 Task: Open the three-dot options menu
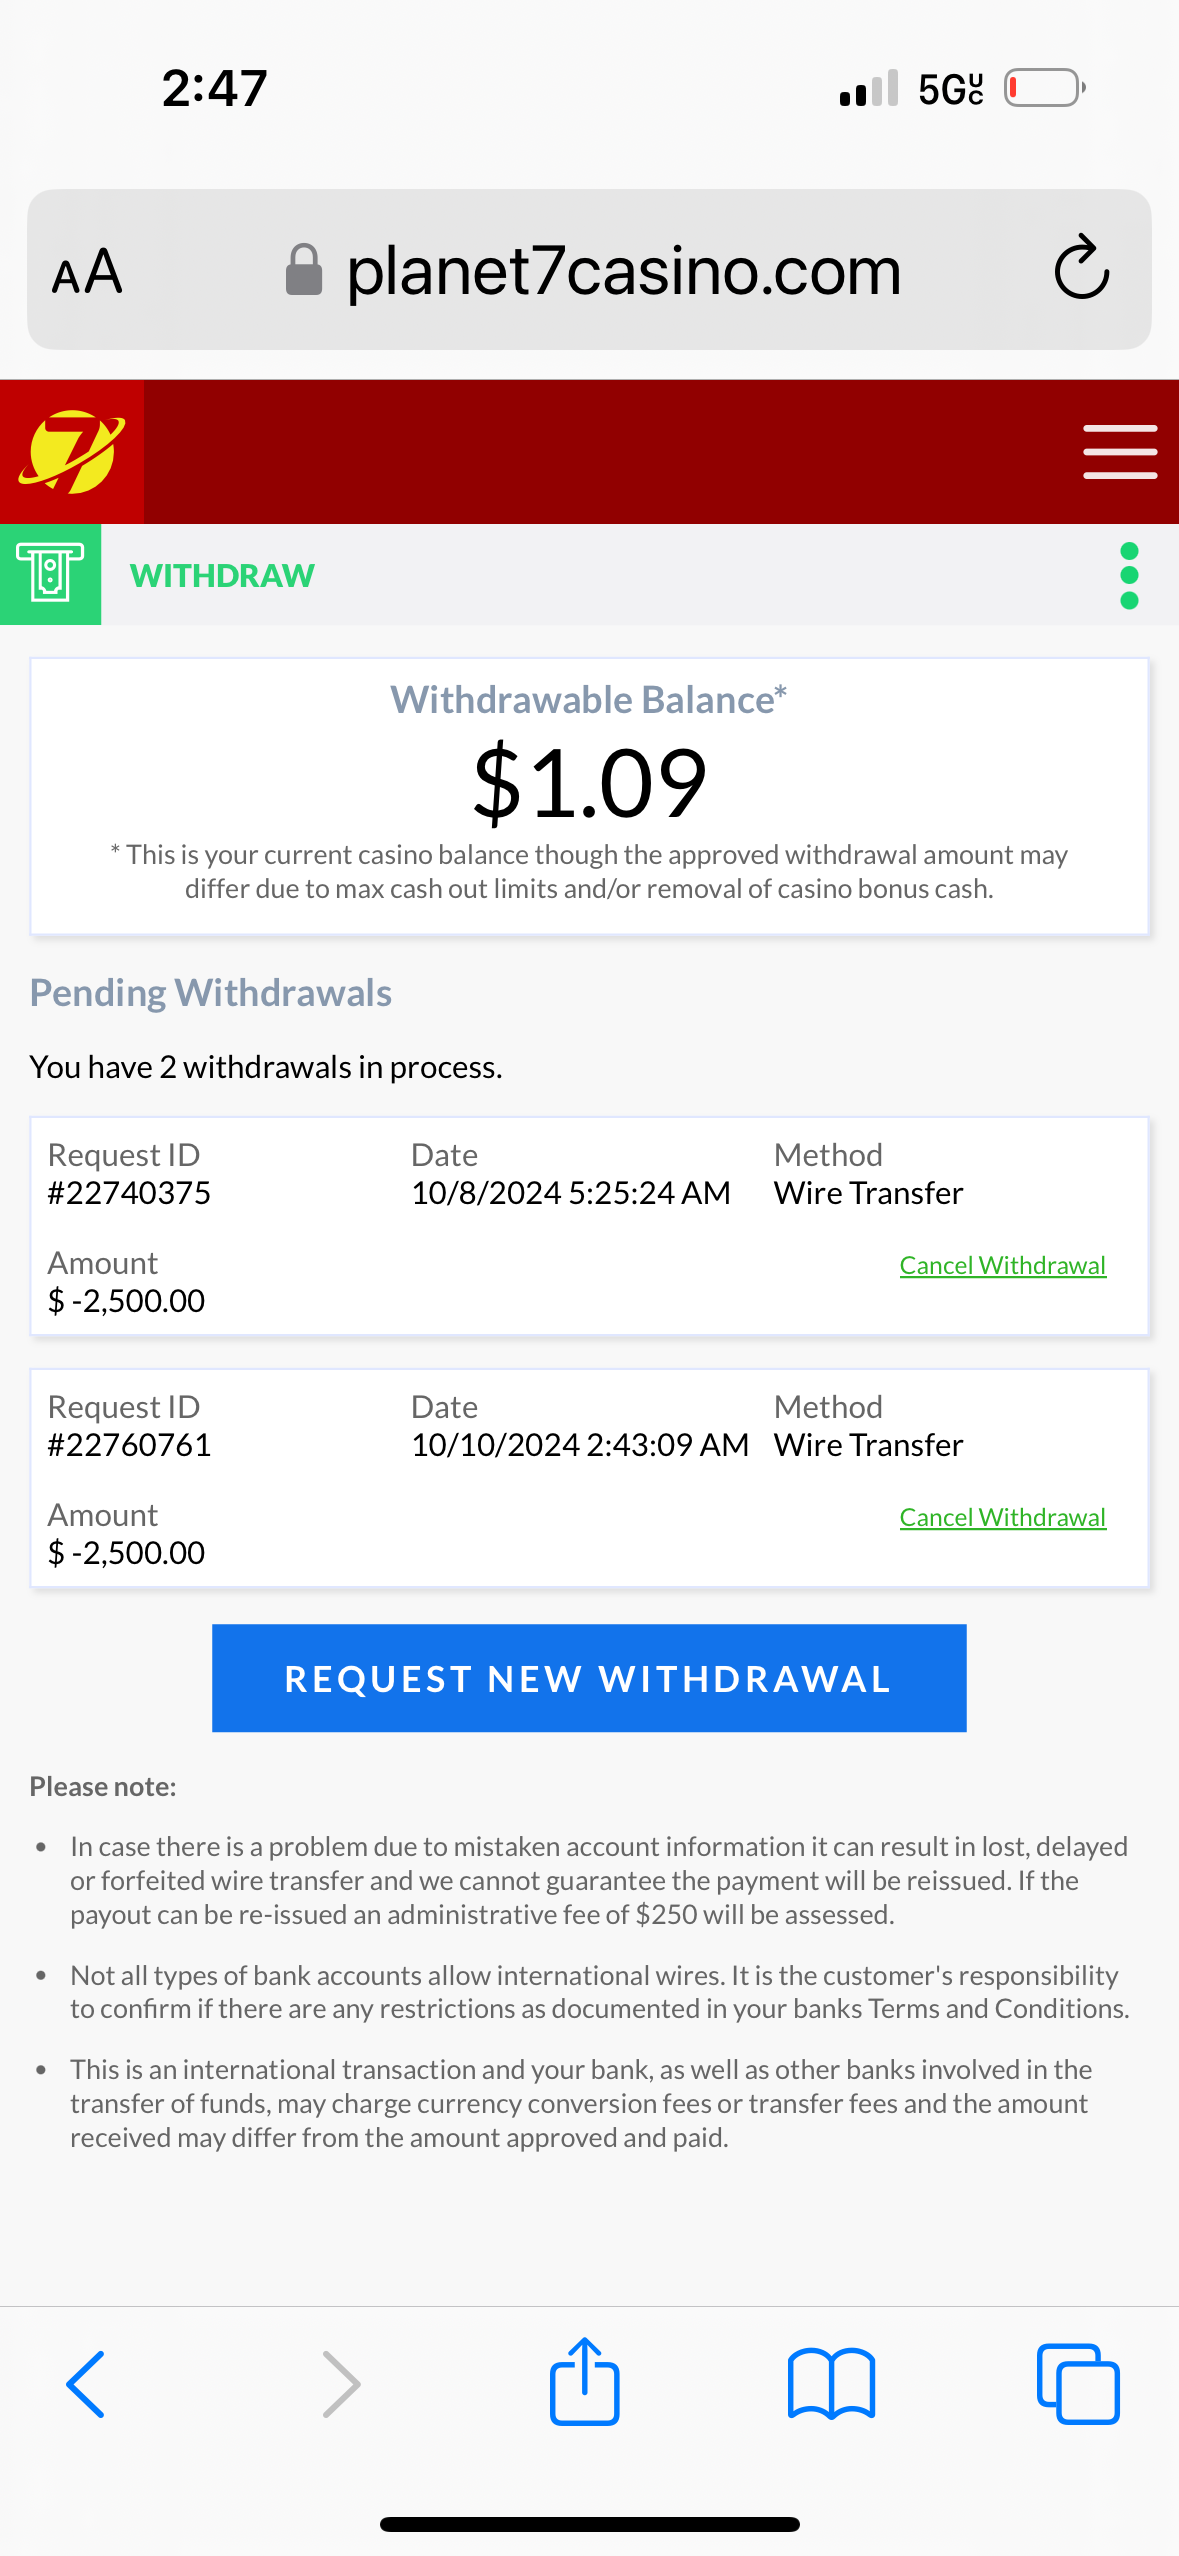coord(1129,575)
